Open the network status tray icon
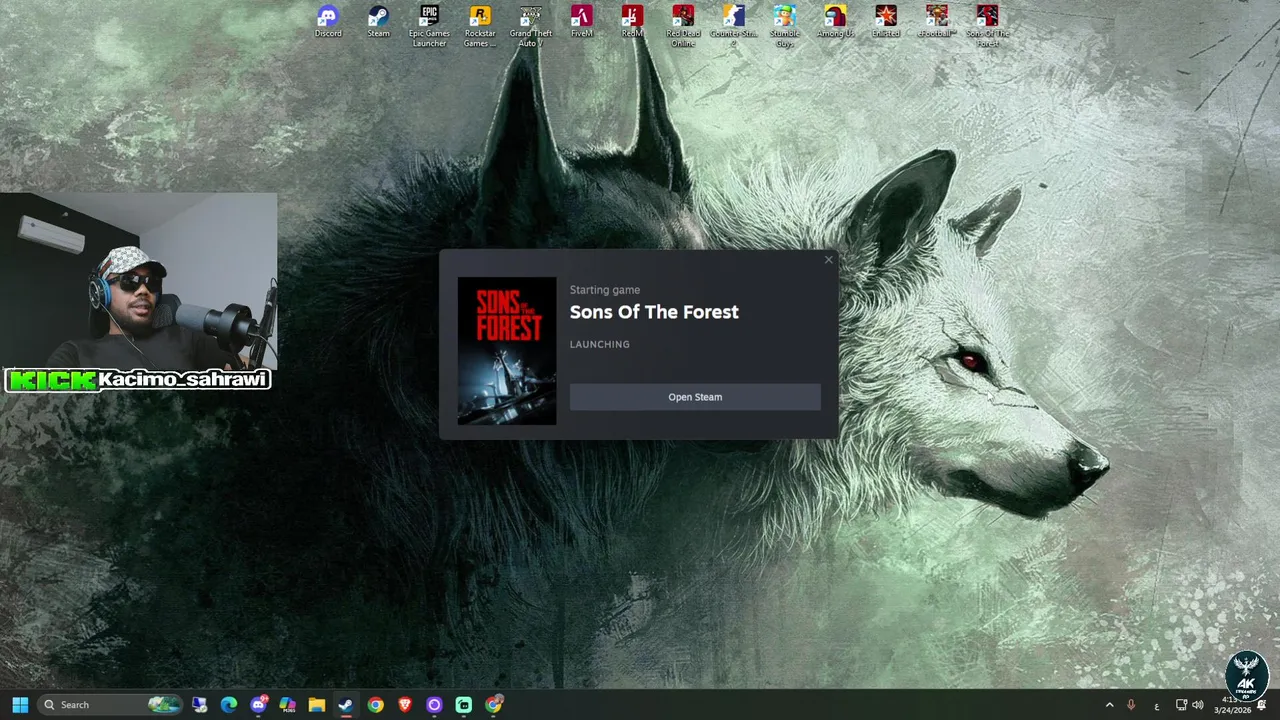This screenshot has width=1280, height=720. click(1181, 705)
